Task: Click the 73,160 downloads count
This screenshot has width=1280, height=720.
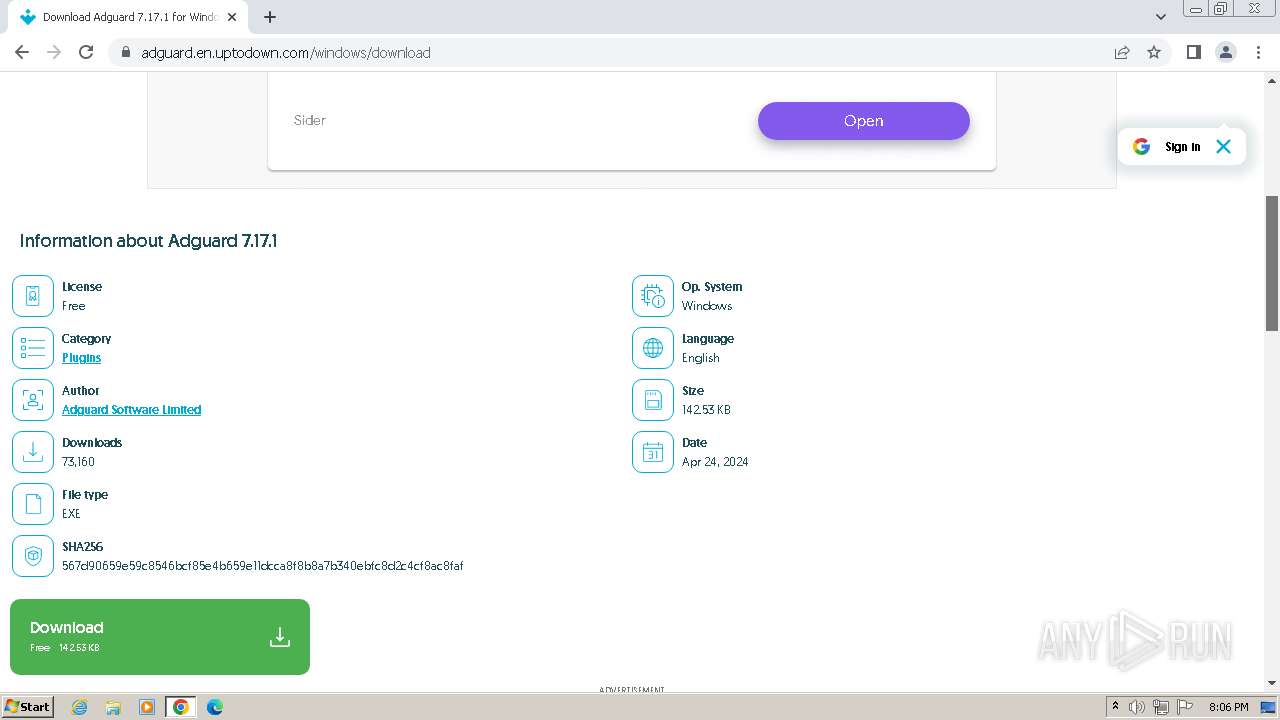Action: 78,462
